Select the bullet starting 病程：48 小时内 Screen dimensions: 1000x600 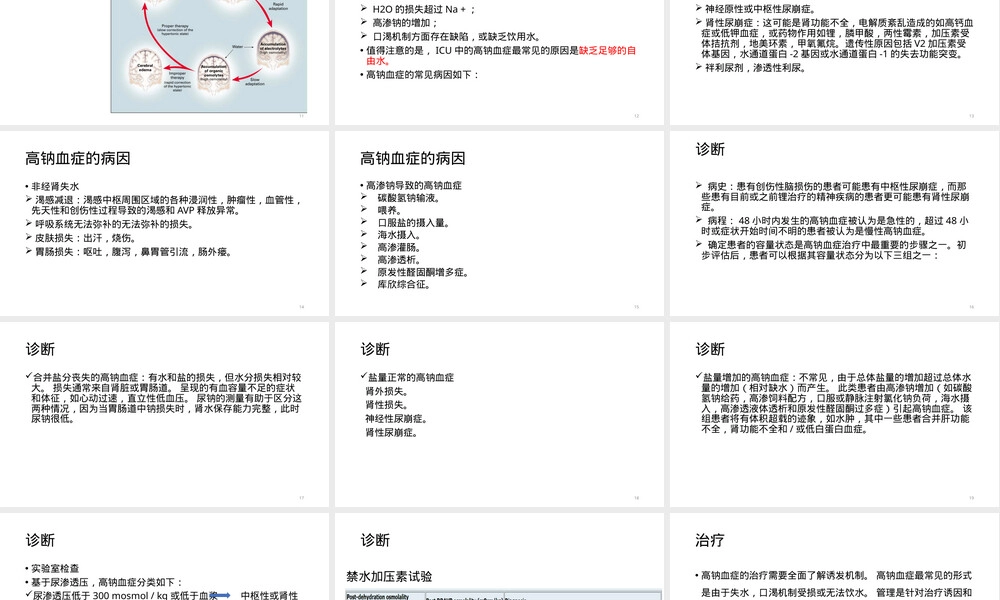835,226
